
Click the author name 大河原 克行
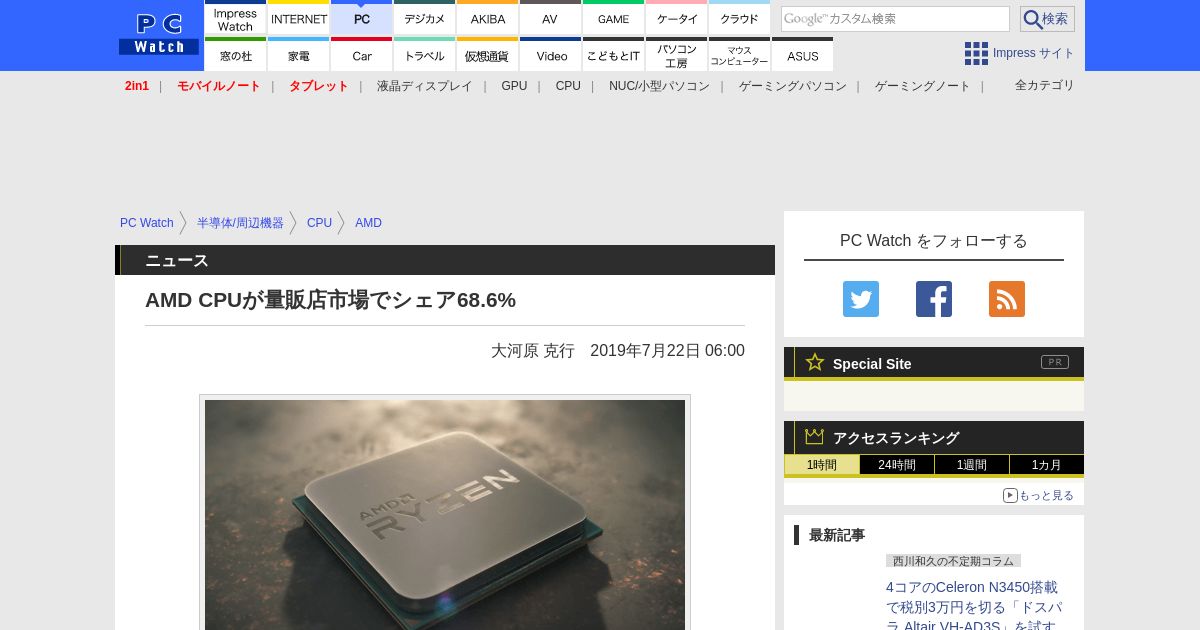(532, 351)
